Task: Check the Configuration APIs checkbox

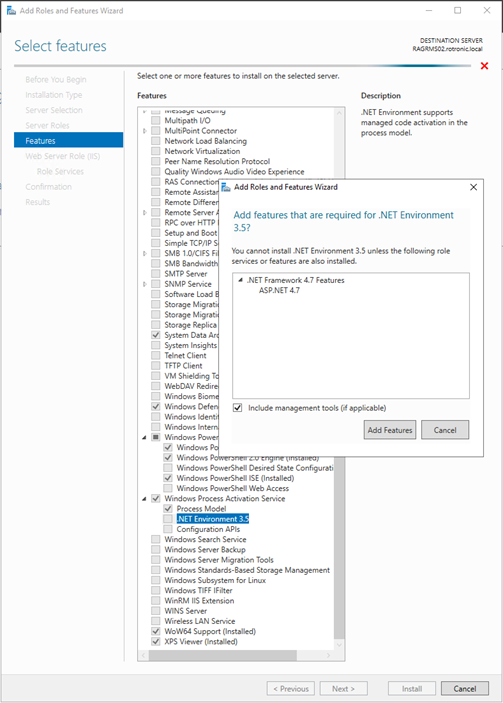Action: tap(168, 529)
